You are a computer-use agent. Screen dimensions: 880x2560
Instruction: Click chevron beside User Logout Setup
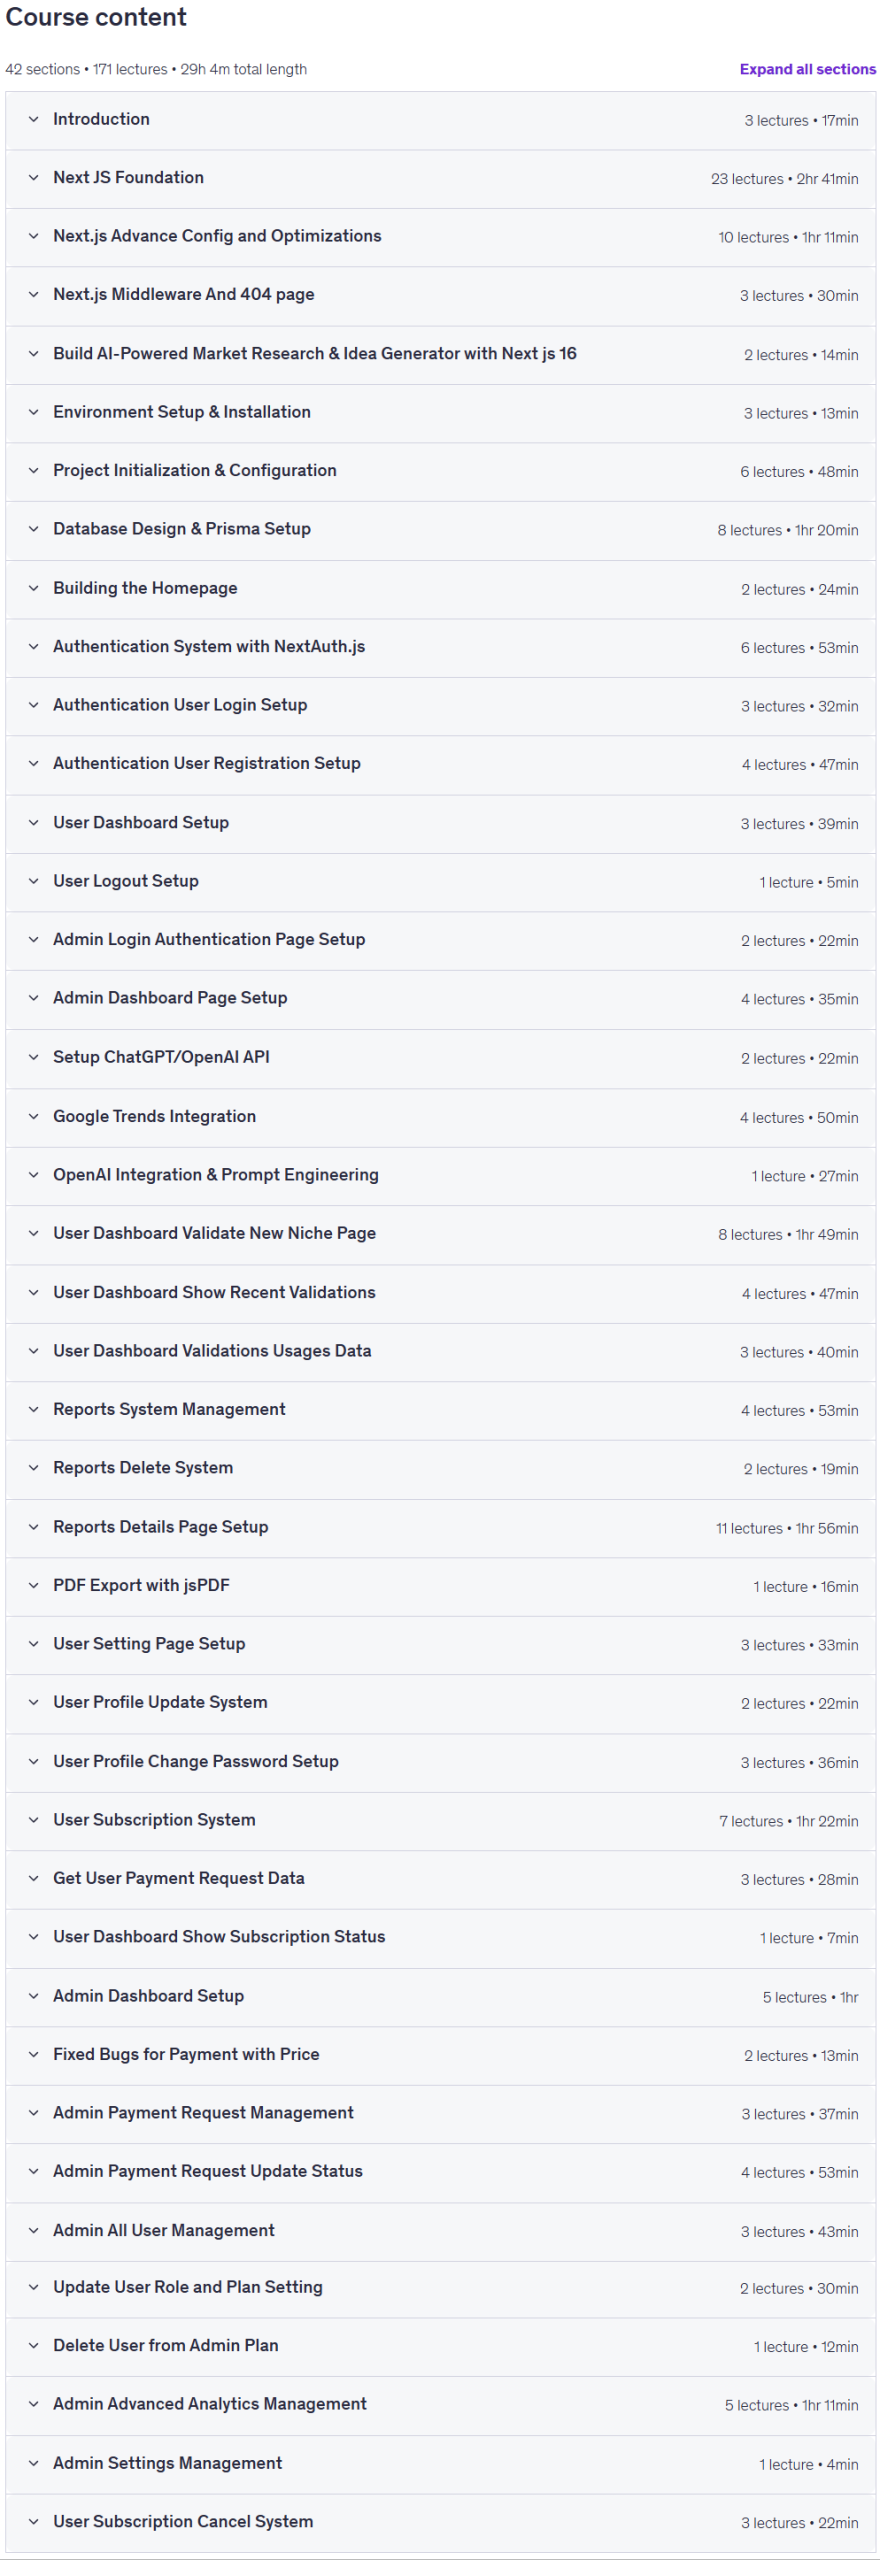(x=33, y=881)
